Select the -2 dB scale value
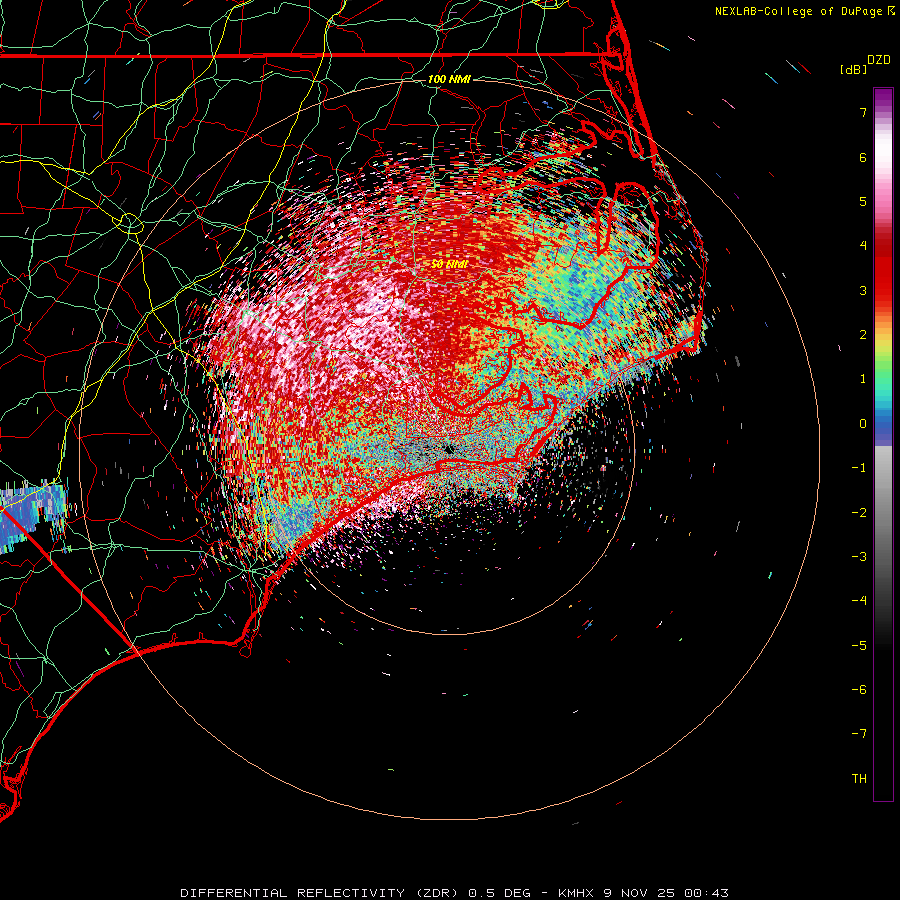 [x=859, y=513]
